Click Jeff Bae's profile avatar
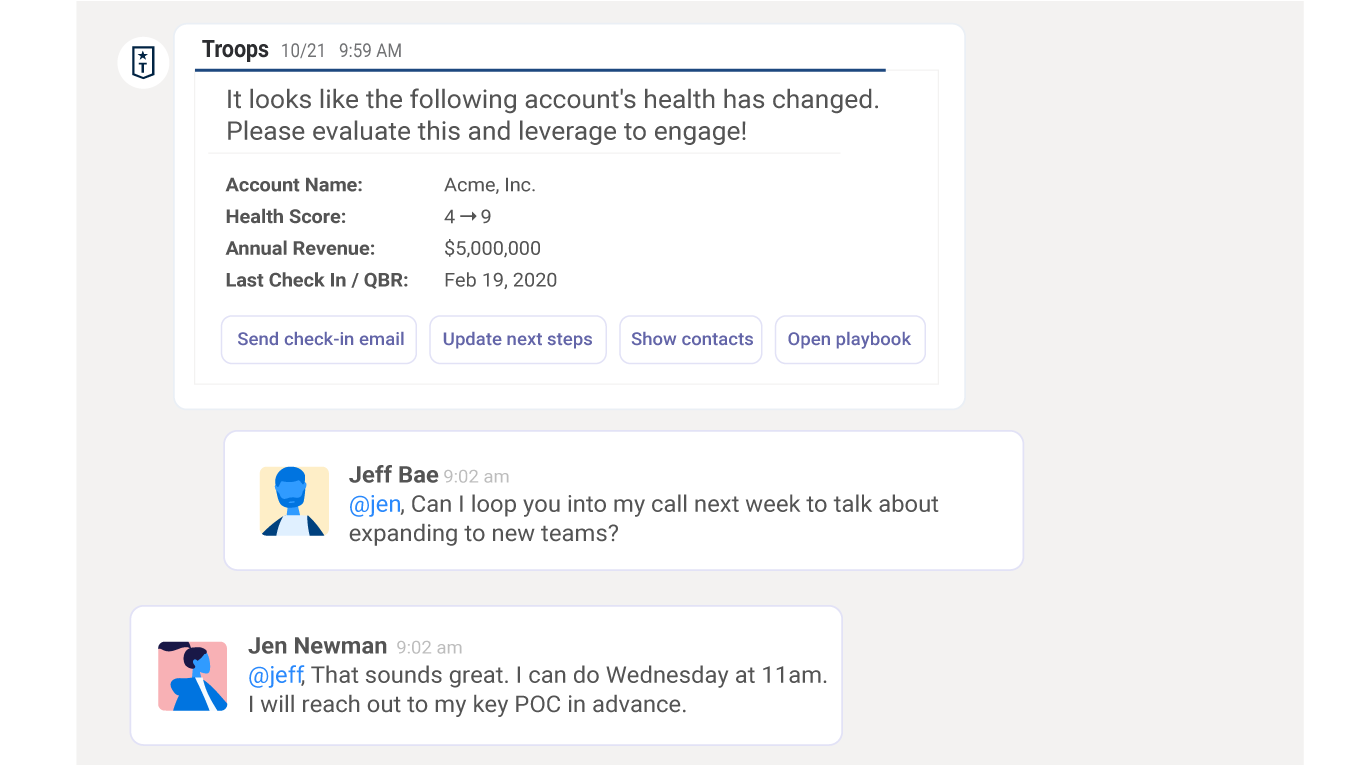 coord(294,501)
